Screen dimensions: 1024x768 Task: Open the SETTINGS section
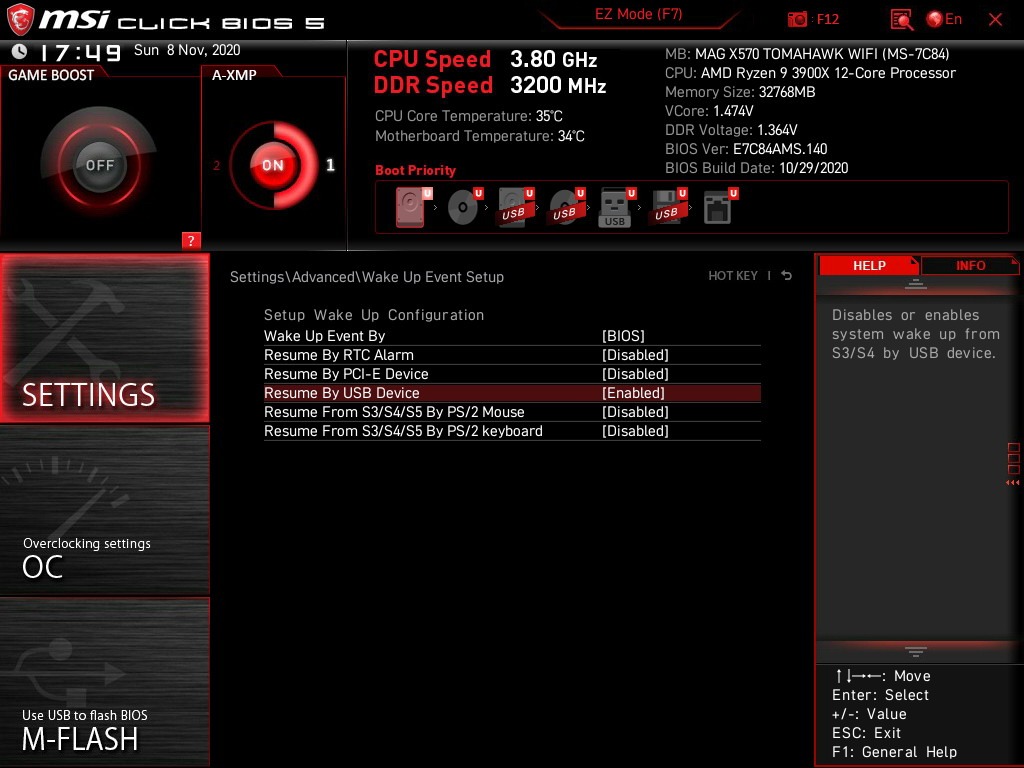click(104, 338)
